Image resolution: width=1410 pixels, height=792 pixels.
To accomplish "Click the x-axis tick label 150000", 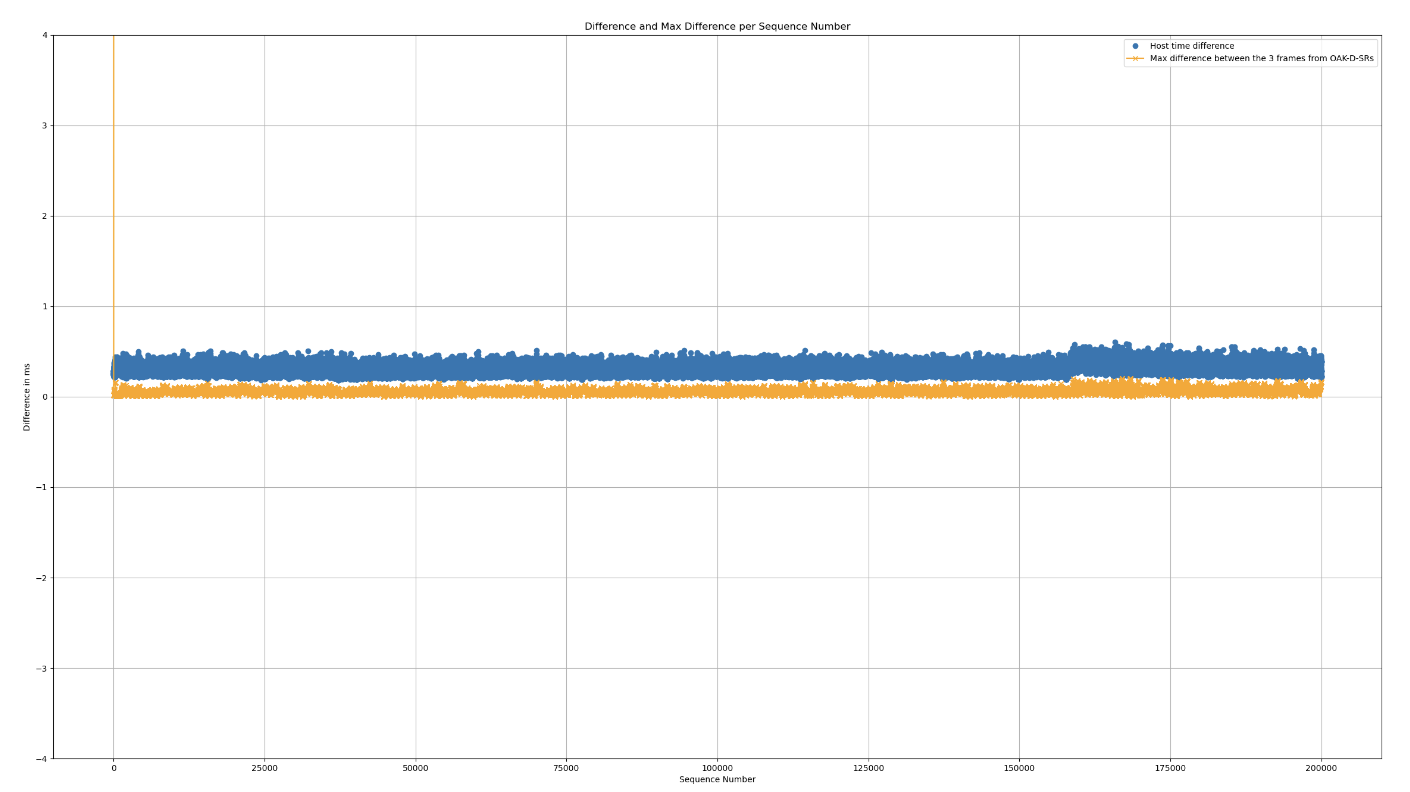I will tap(1019, 768).
